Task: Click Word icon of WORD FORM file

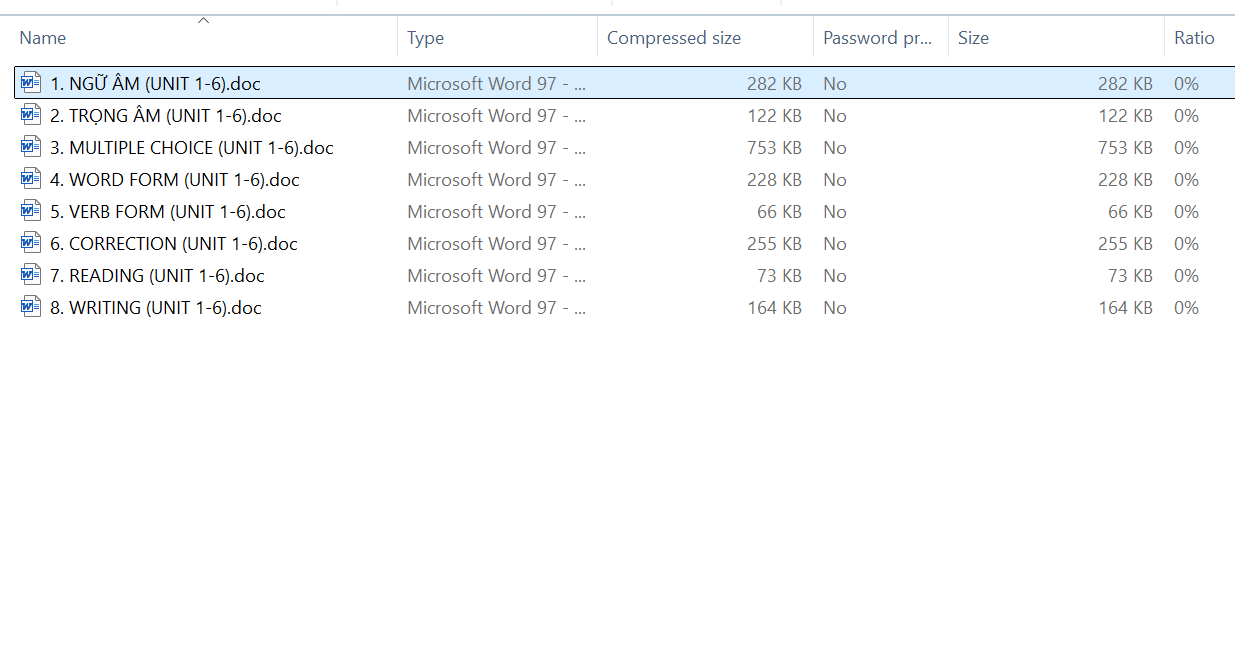Action: [x=31, y=179]
